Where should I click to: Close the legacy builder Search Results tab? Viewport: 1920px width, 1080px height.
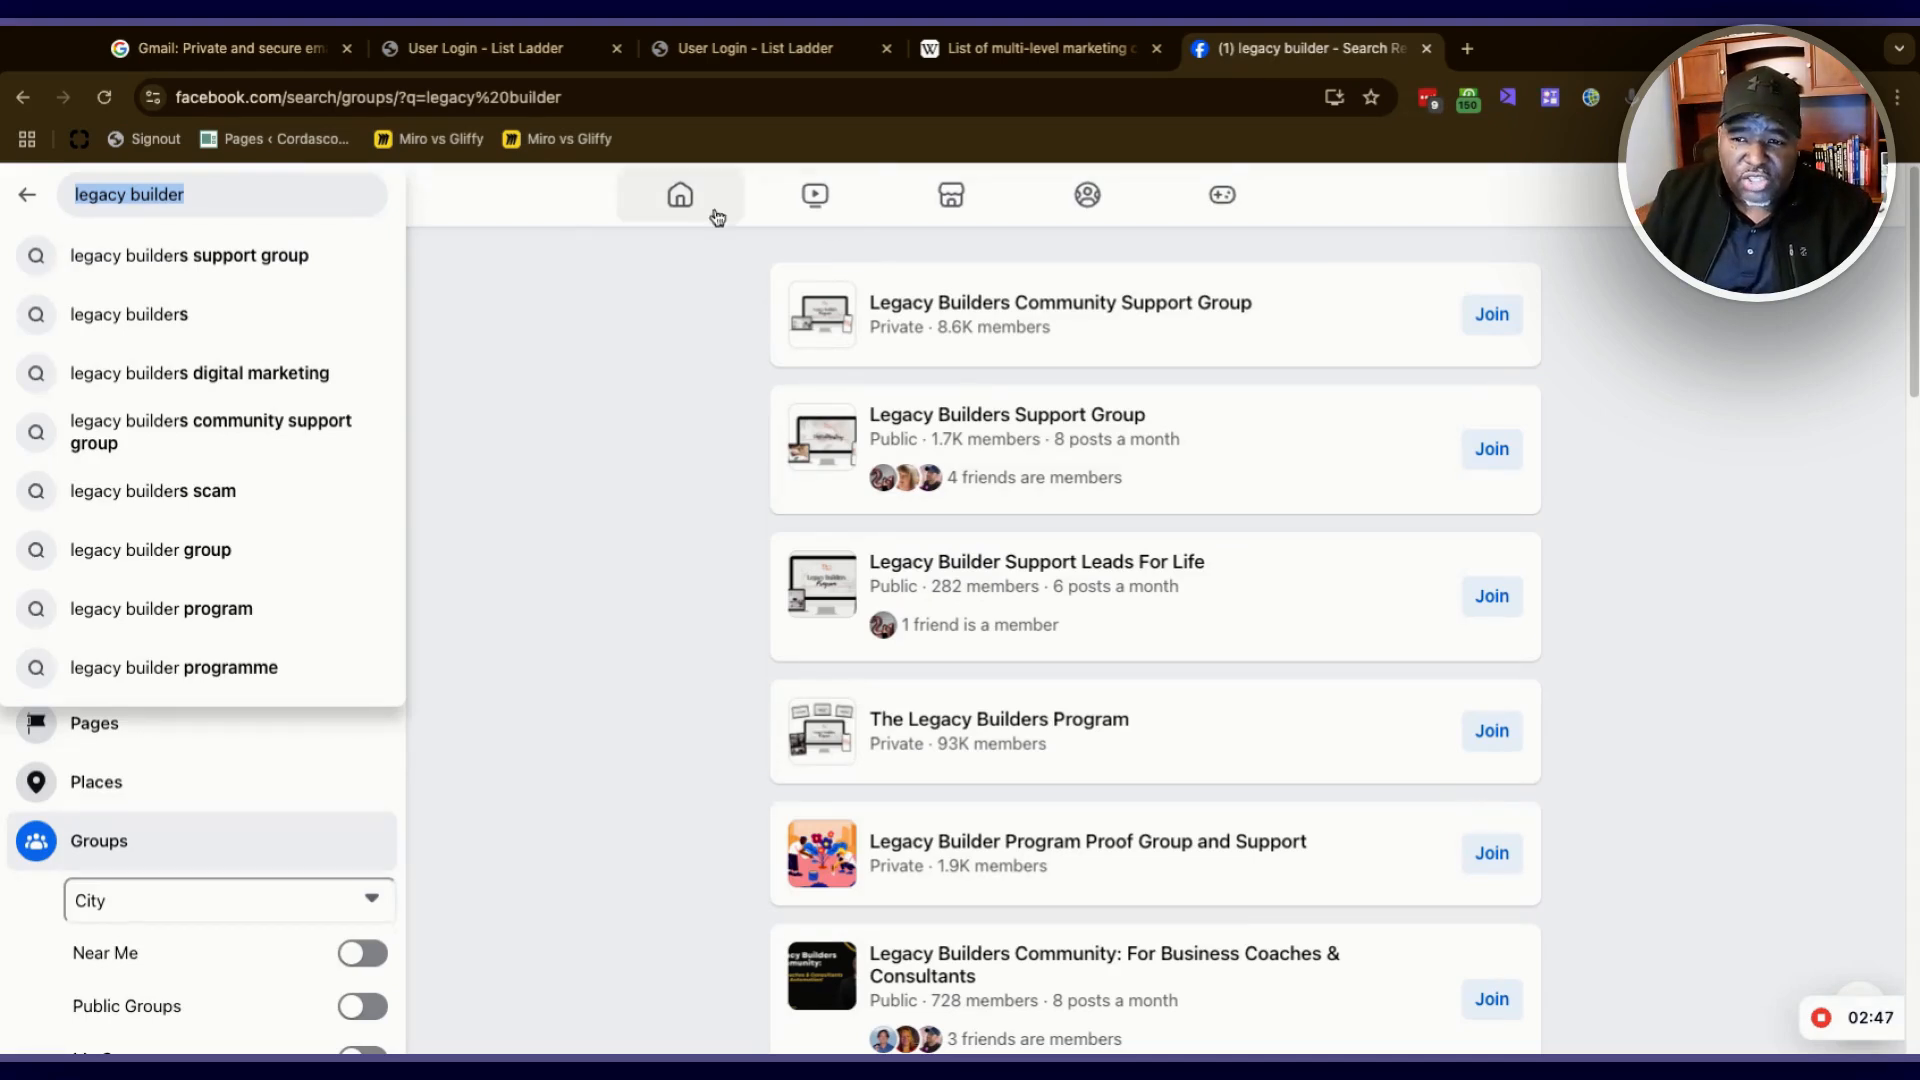pyautogui.click(x=1427, y=48)
